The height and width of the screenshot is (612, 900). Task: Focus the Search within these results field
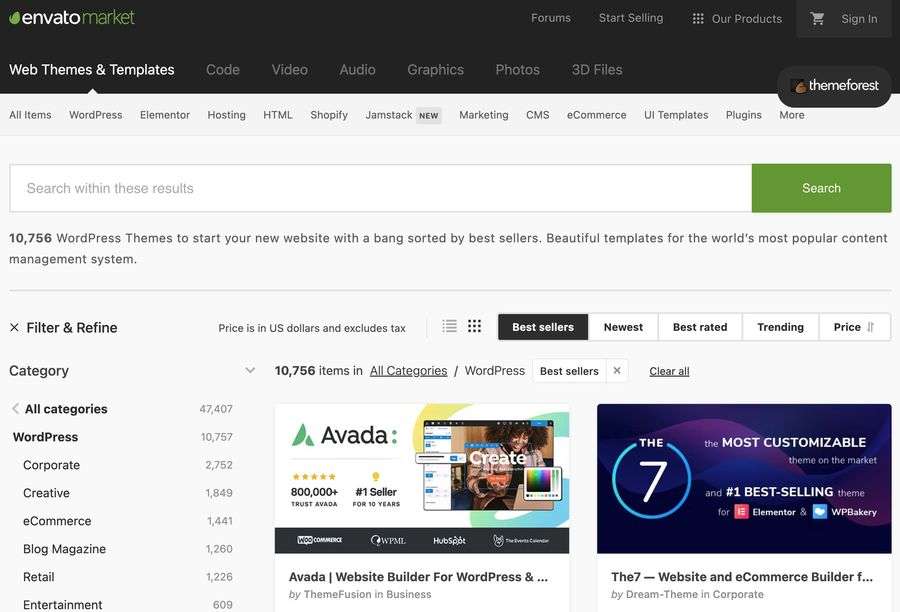pos(381,188)
